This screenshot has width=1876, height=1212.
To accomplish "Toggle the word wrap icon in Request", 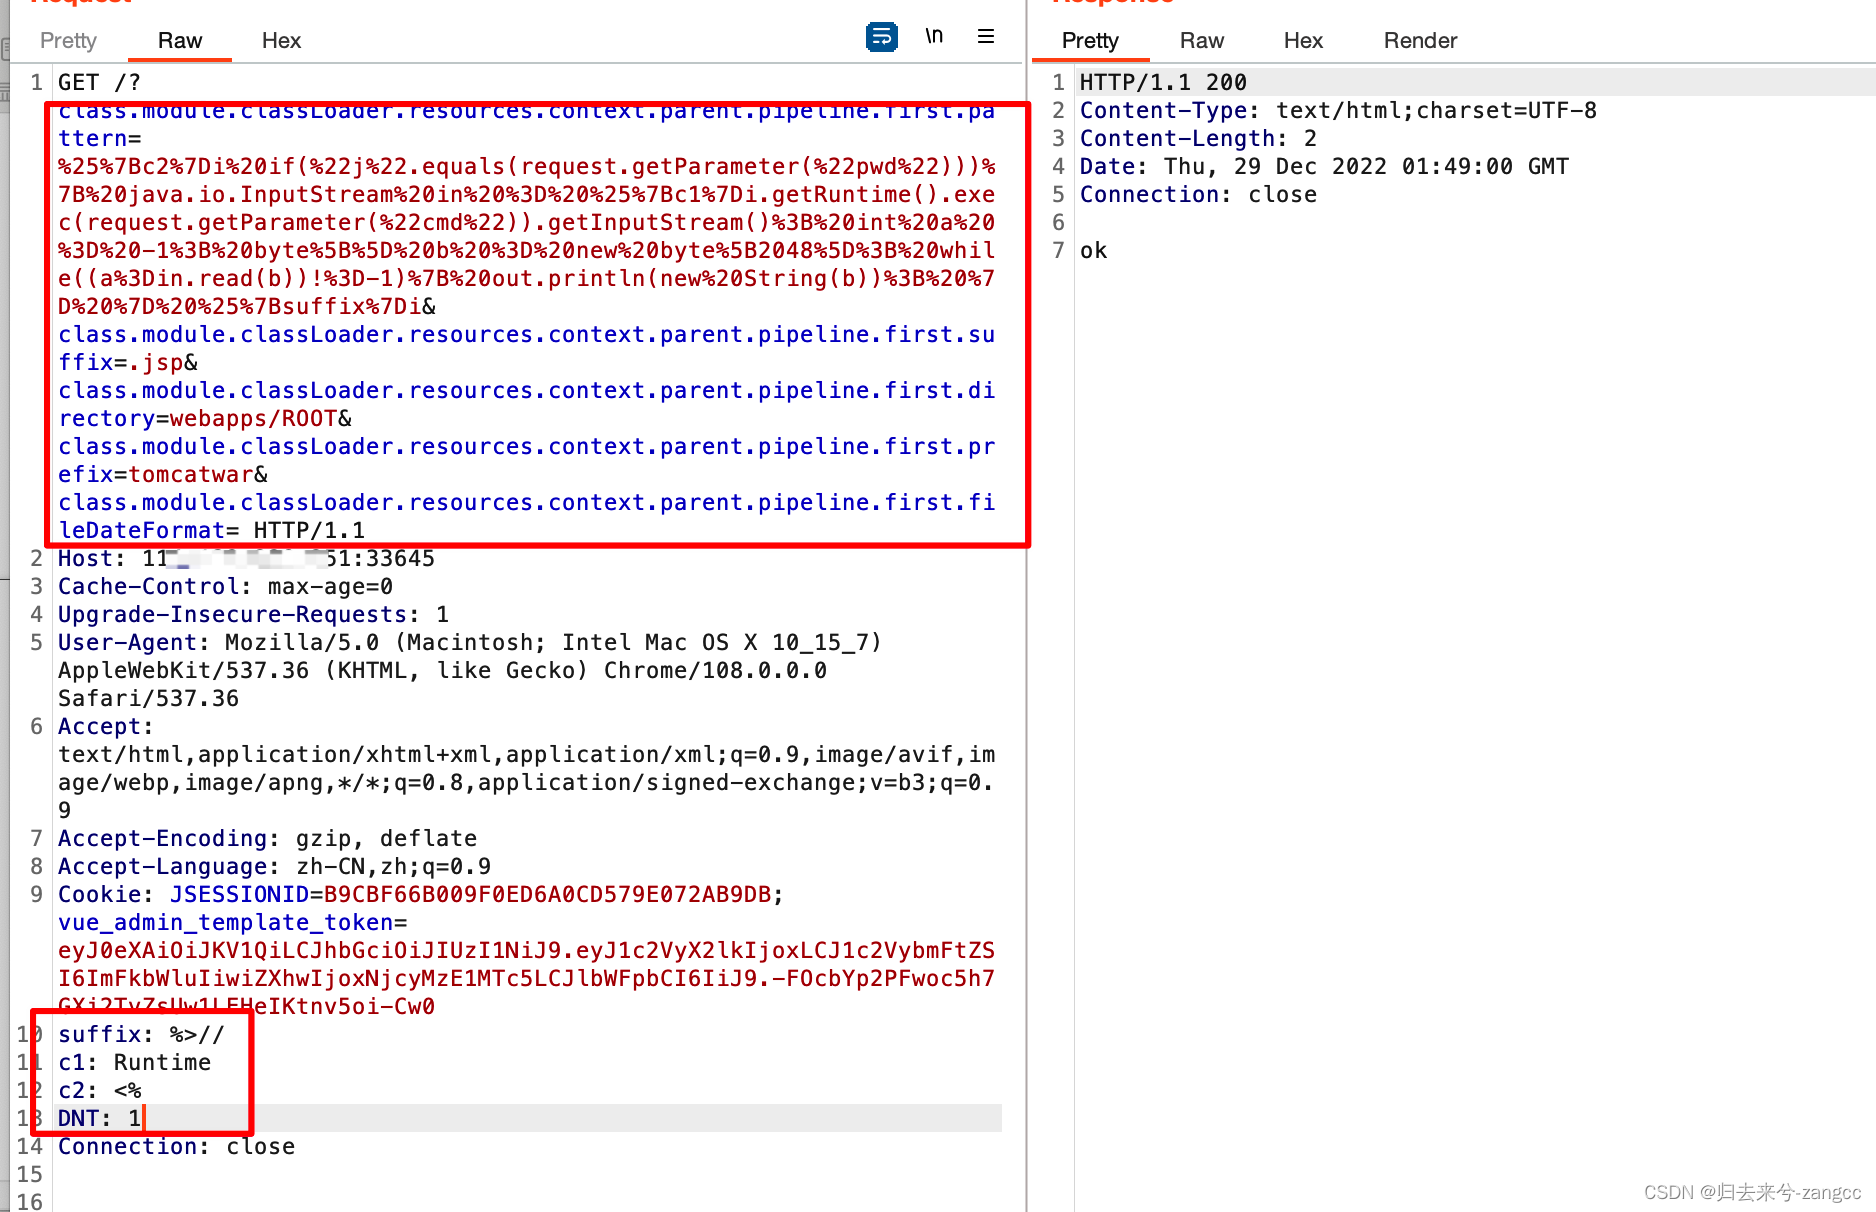I will tap(881, 37).
